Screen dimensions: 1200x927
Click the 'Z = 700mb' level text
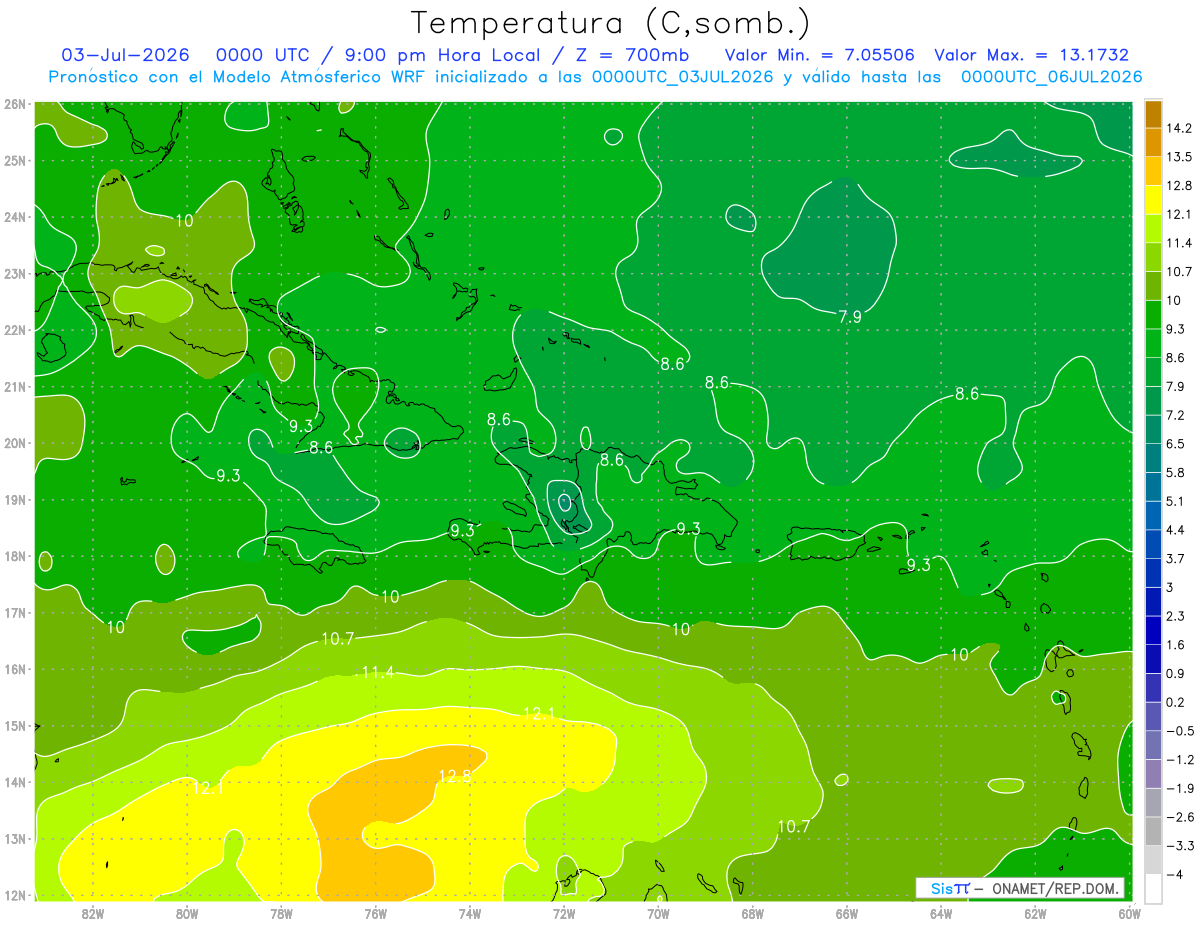tap(634, 55)
